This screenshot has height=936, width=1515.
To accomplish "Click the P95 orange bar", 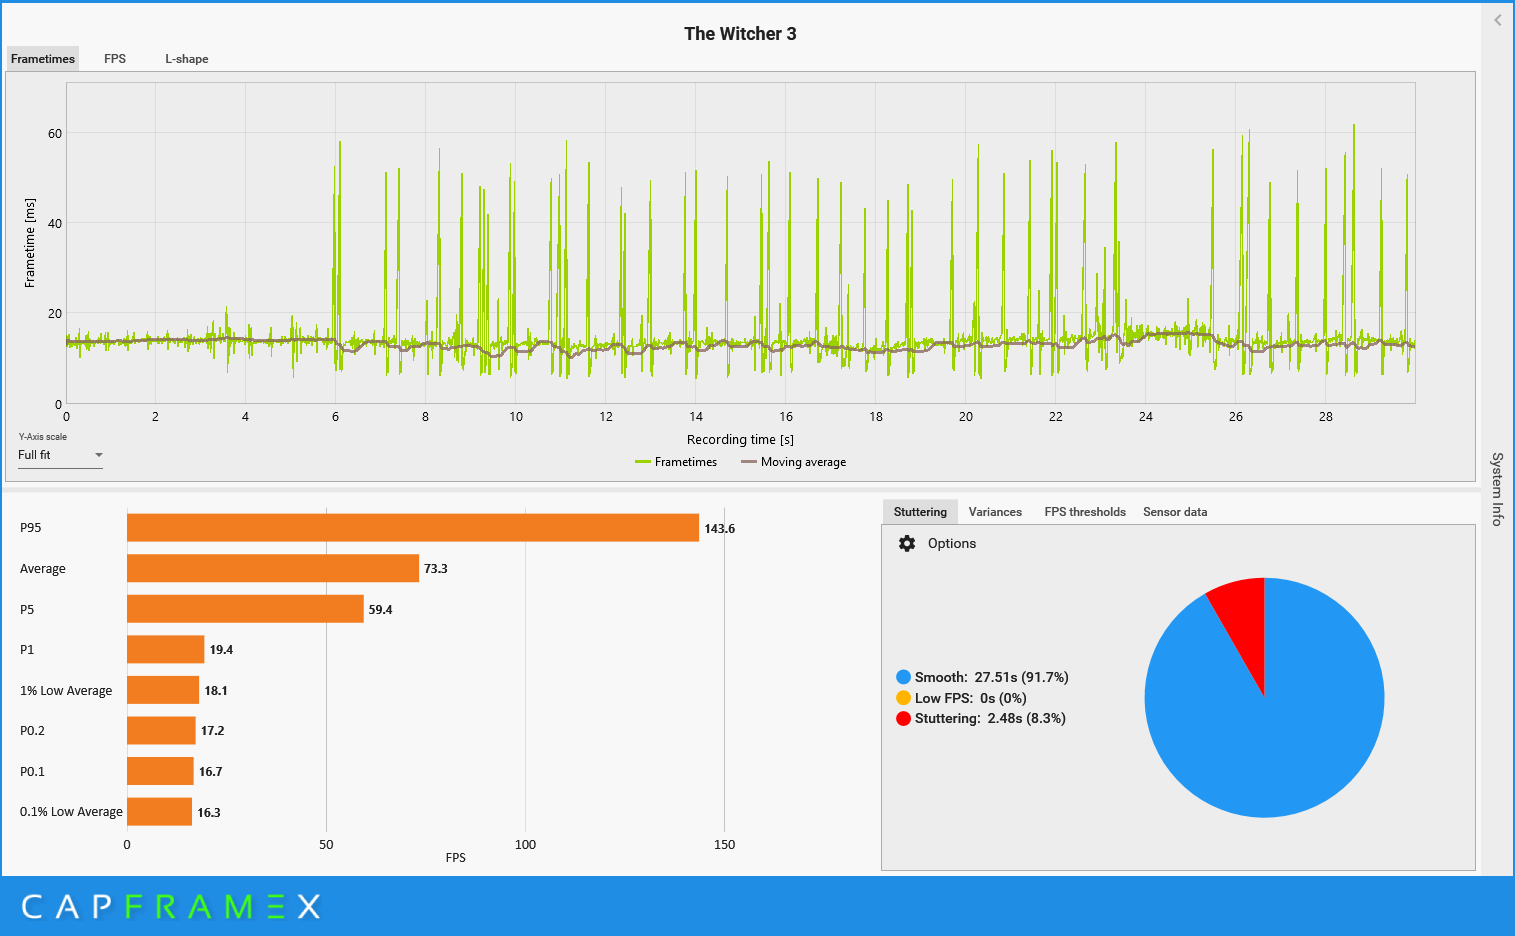I will 413,528.
